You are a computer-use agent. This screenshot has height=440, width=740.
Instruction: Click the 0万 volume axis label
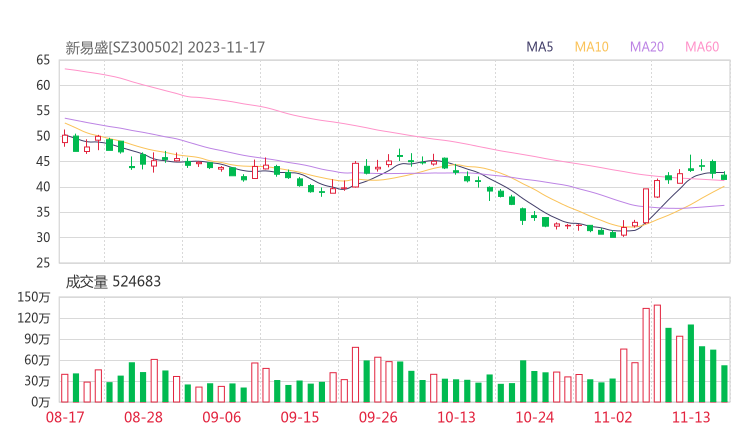click(41, 402)
